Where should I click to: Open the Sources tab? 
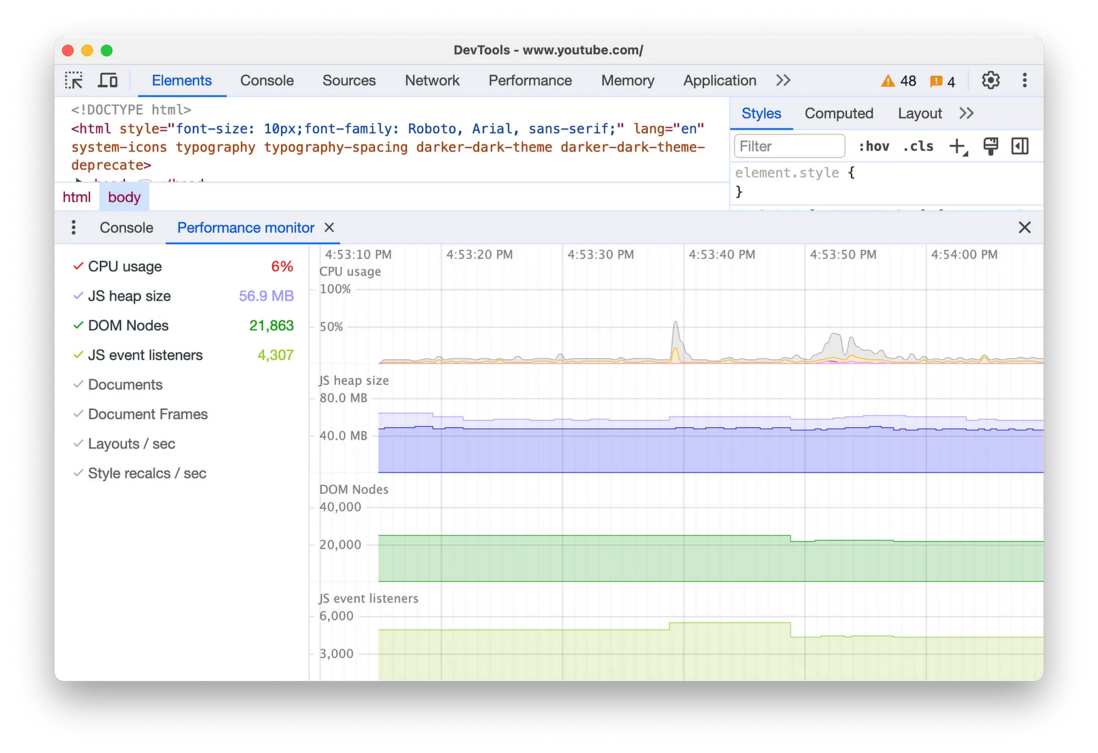point(349,81)
